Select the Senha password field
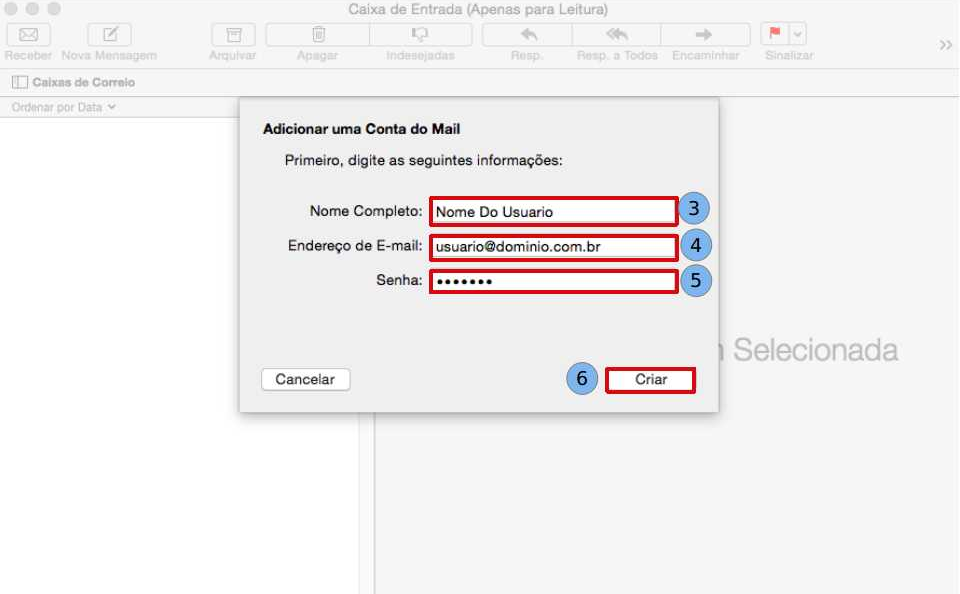 tap(553, 282)
